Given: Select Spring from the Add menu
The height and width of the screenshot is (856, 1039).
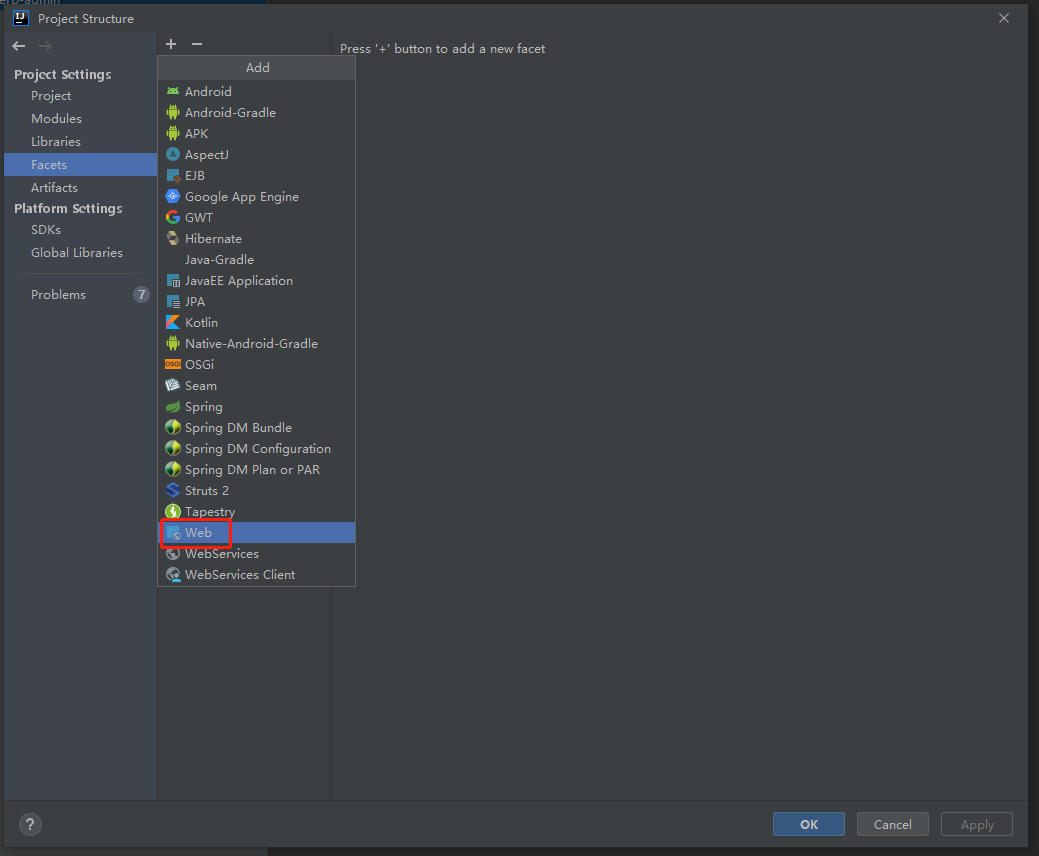Looking at the screenshot, I should coord(256,407).
